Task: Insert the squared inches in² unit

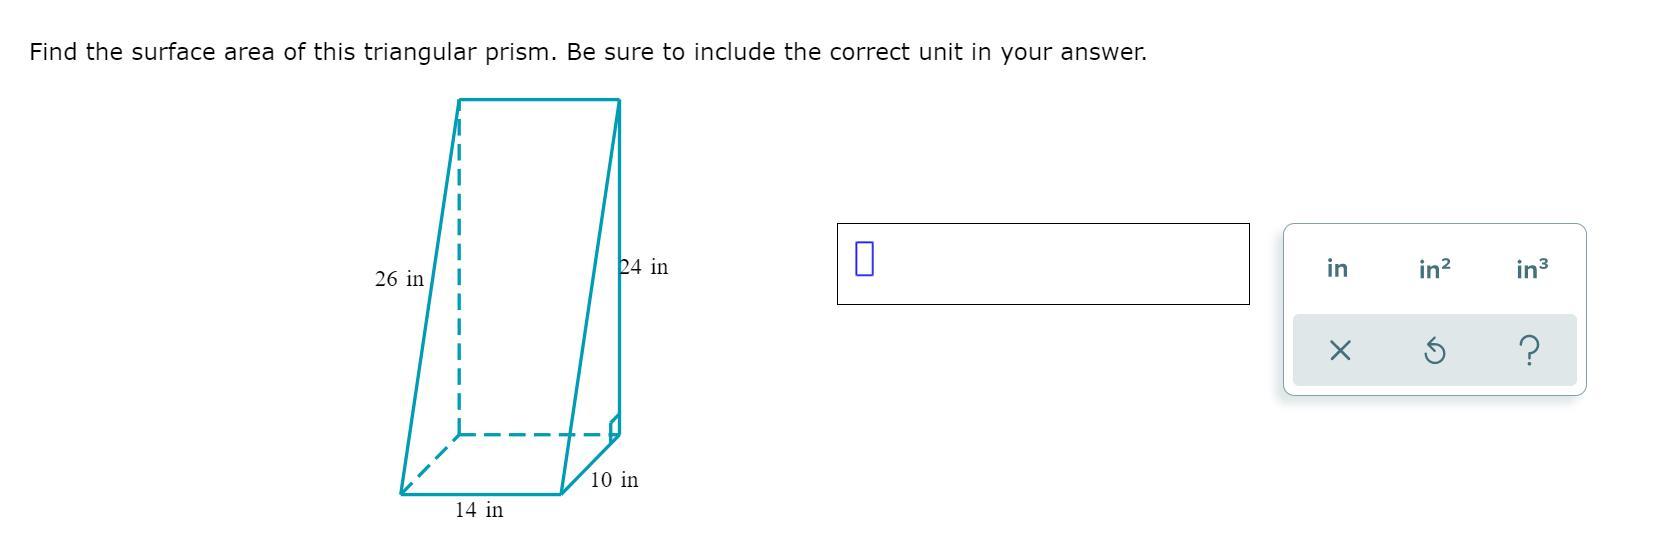Action: click(x=1434, y=268)
